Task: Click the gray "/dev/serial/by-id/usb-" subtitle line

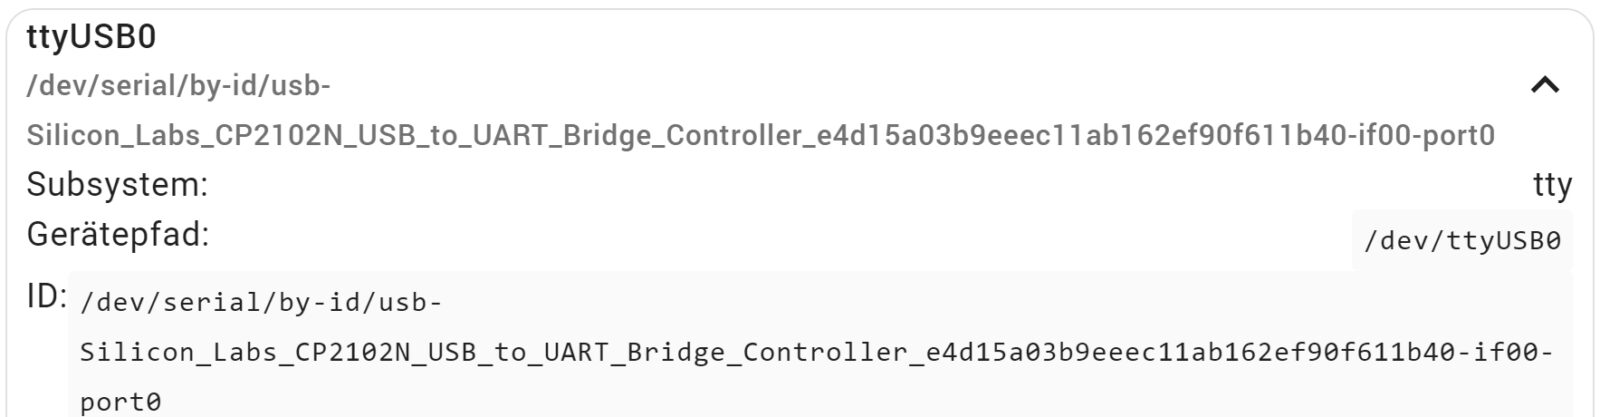Action: tap(178, 86)
